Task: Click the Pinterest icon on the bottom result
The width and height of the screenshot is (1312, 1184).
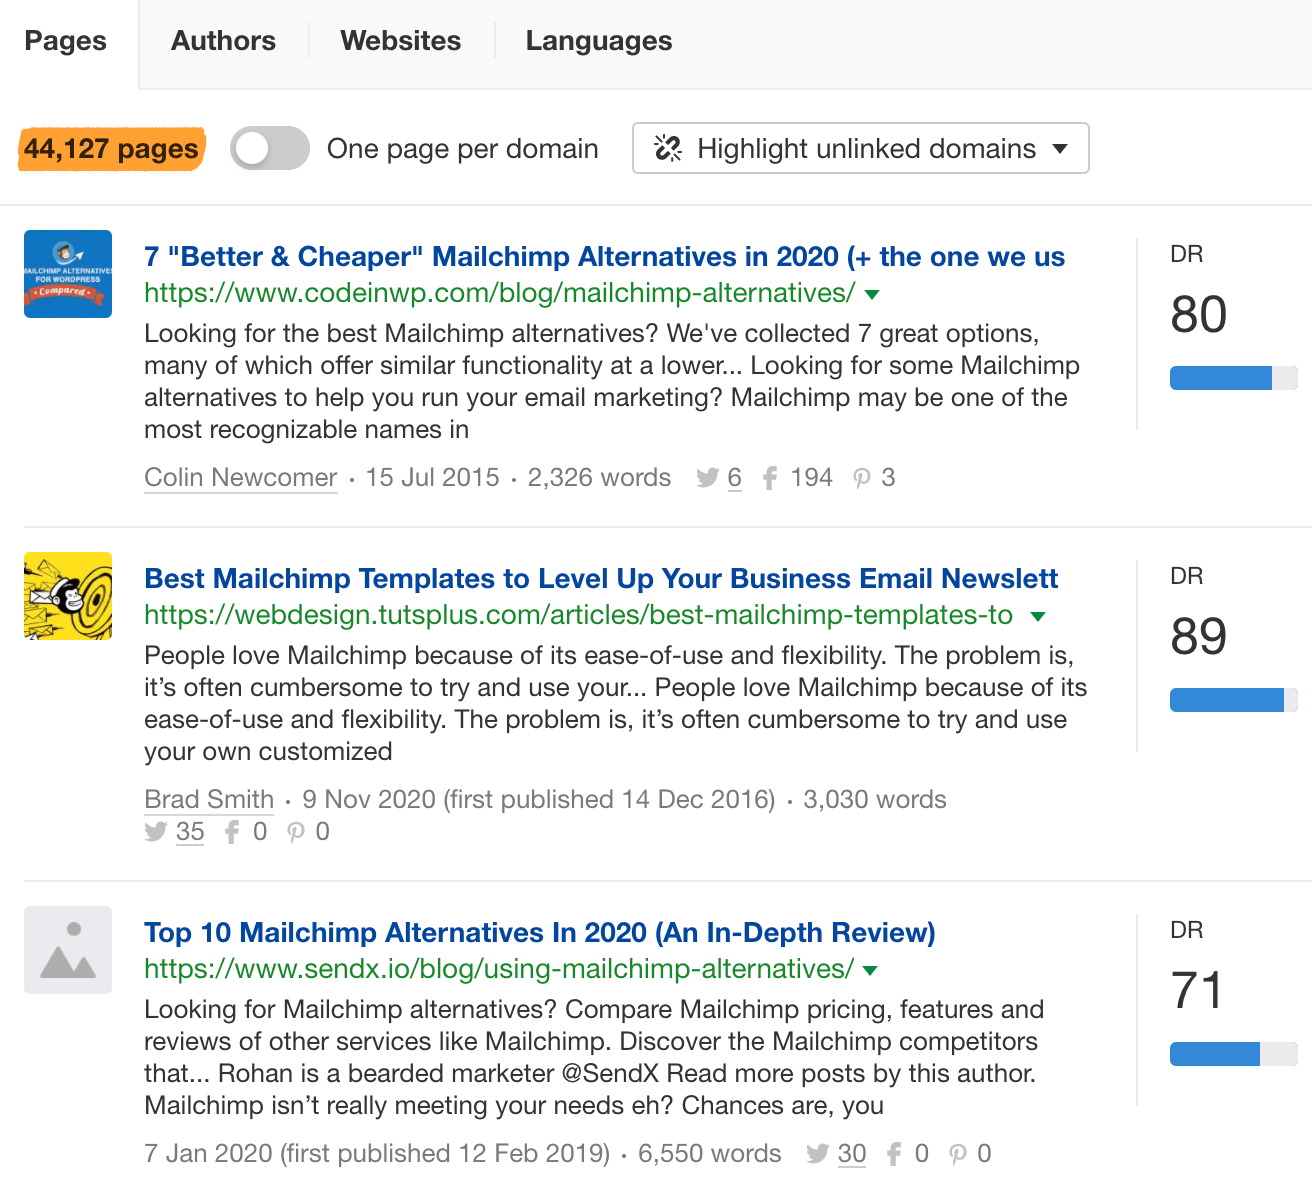Action: point(958,1154)
